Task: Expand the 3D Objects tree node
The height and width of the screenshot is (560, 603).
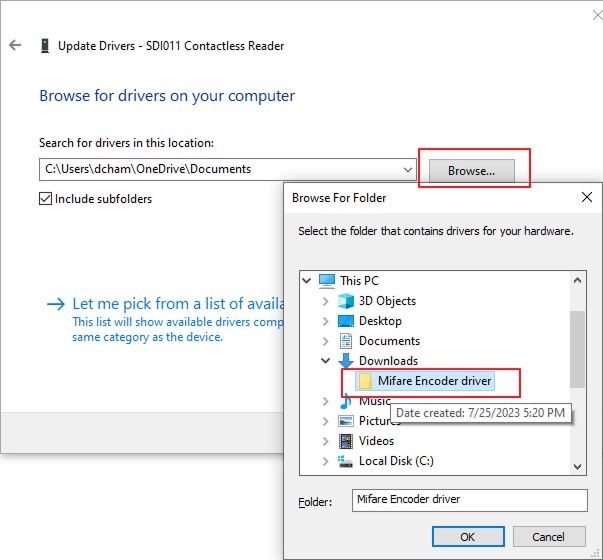Action: (325, 301)
